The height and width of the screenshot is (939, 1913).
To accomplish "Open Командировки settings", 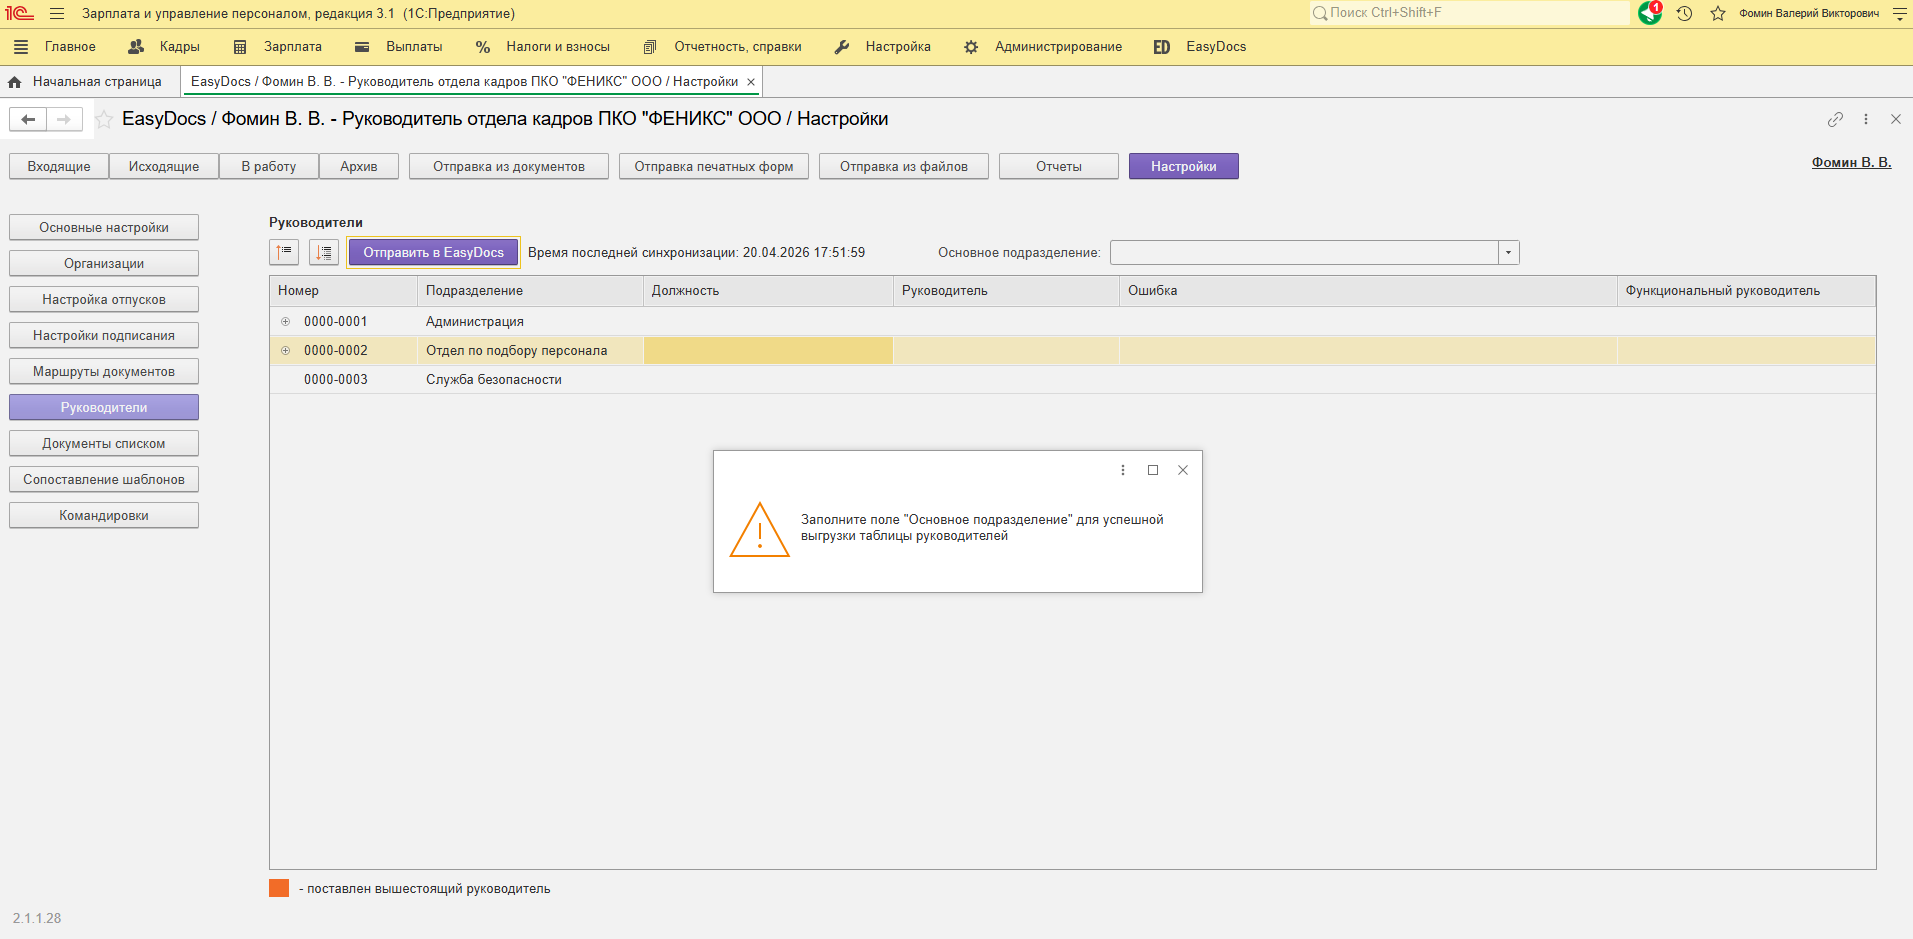I will click(104, 516).
